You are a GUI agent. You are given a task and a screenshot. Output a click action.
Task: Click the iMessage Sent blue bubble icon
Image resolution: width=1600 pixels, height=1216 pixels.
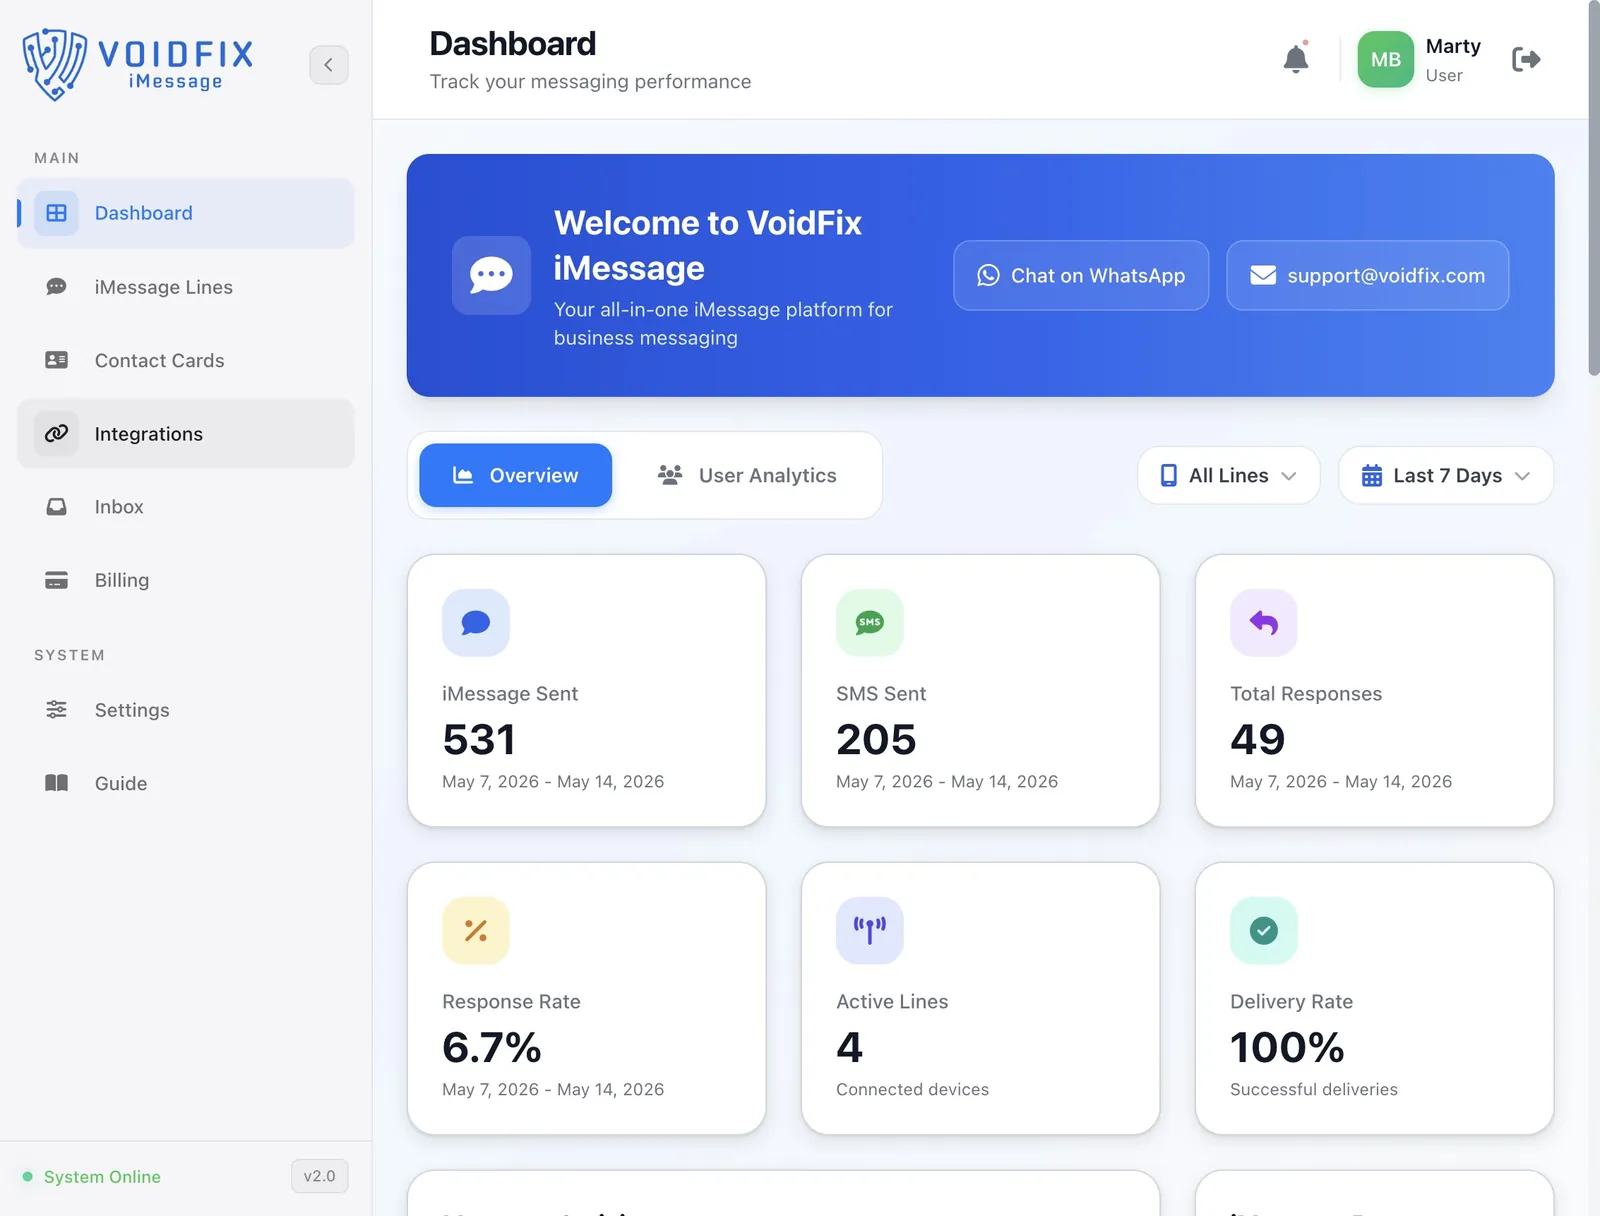click(x=476, y=623)
